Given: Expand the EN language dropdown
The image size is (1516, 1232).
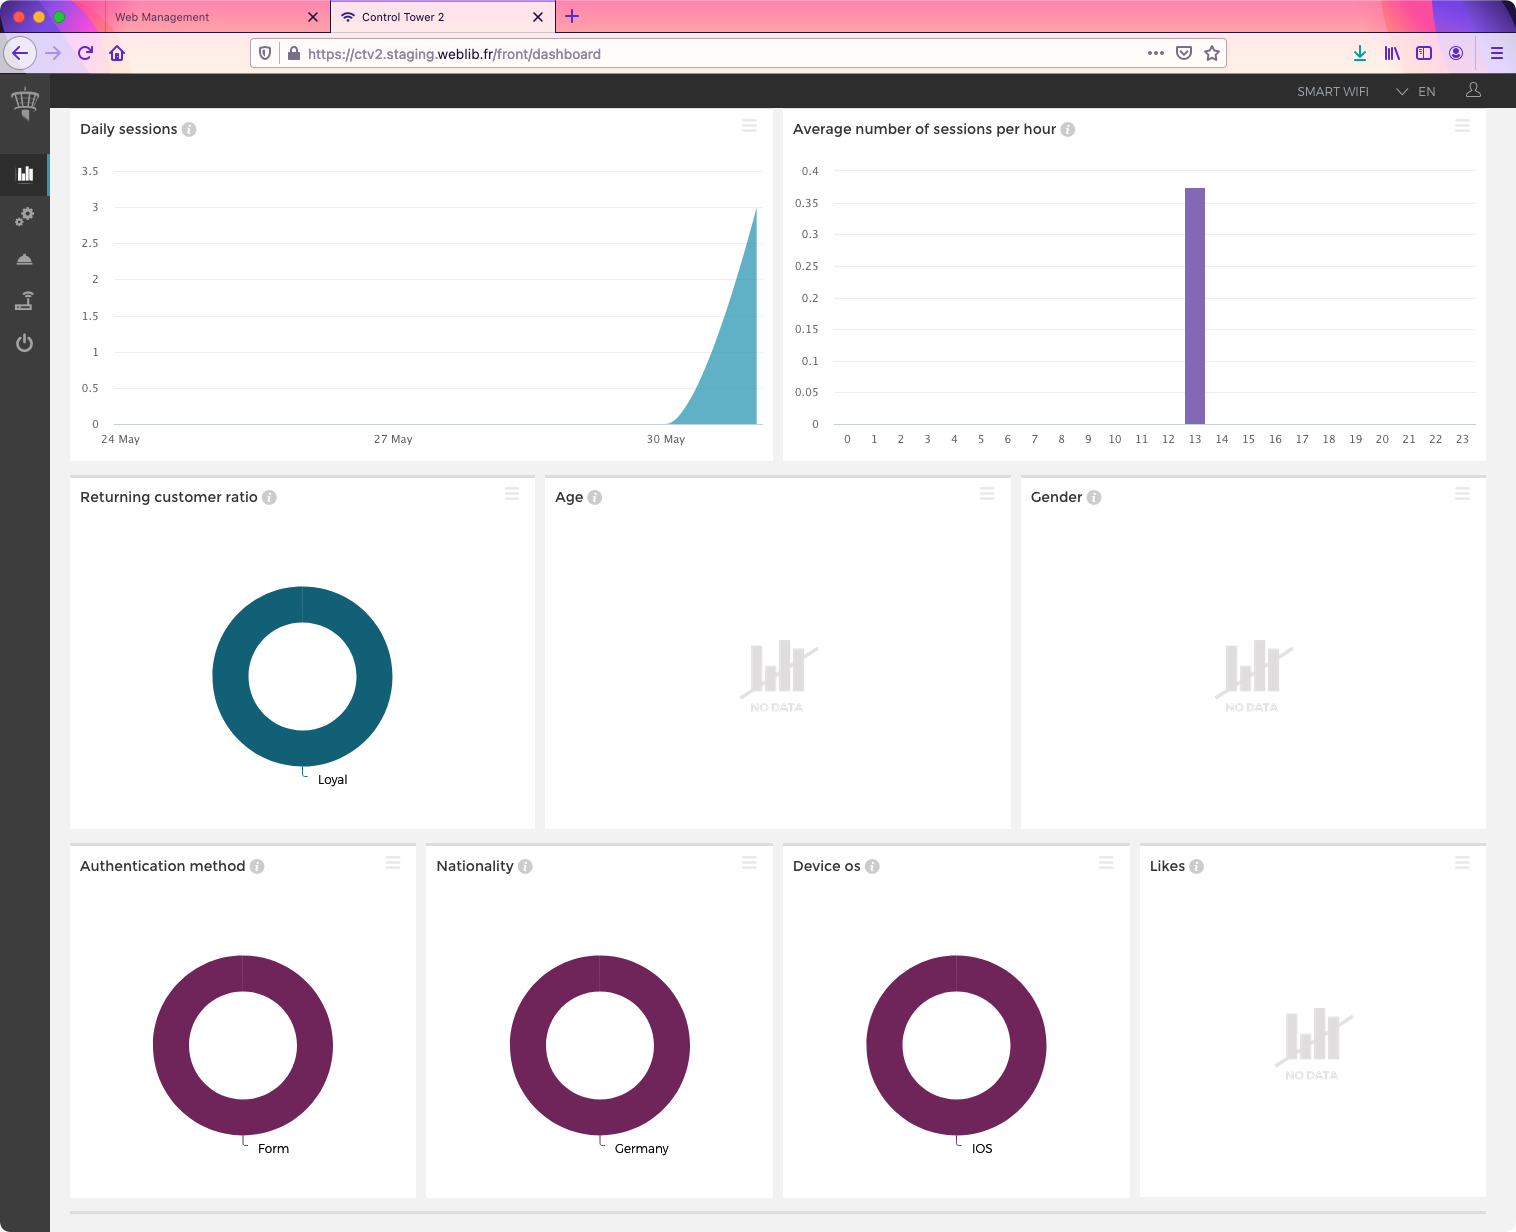Looking at the screenshot, I should coord(1416,92).
